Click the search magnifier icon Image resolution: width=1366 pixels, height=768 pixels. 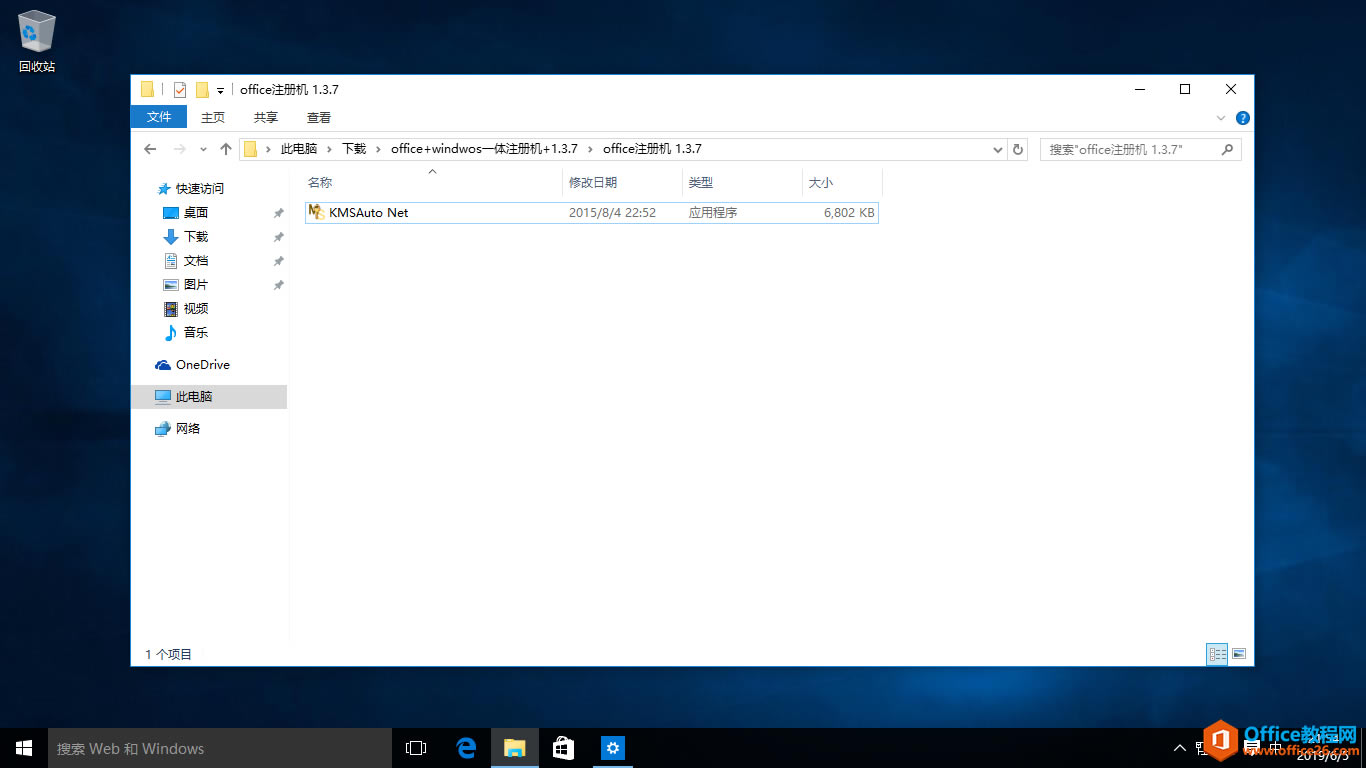(x=1227, y=149)
